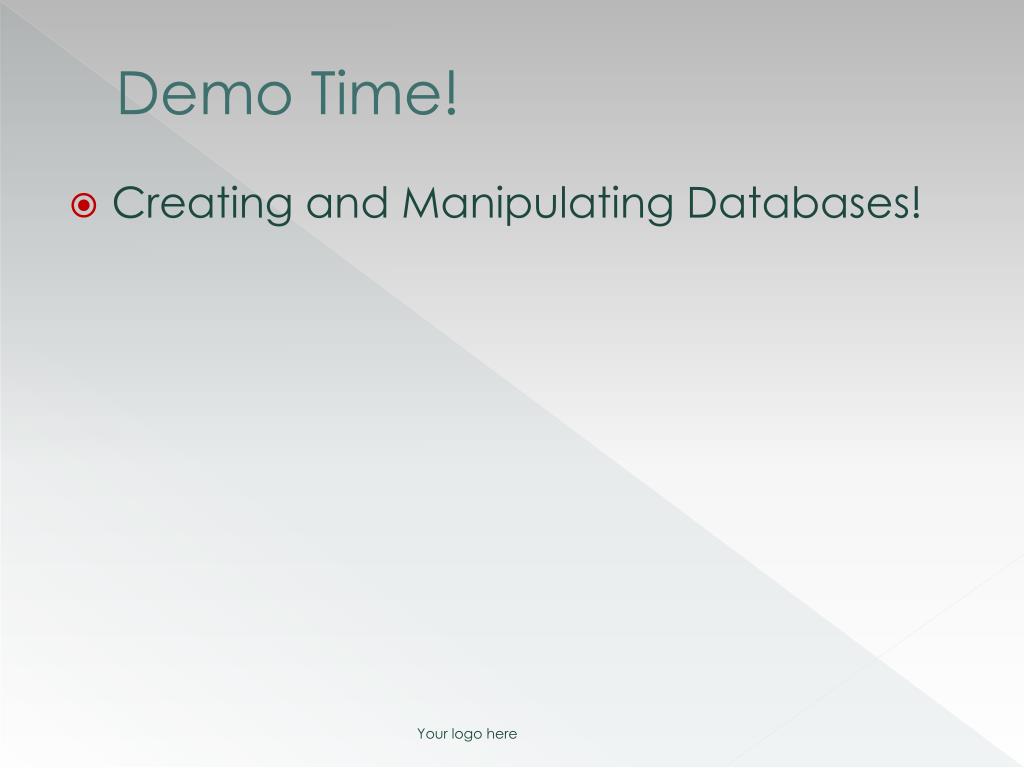Click the red bullet marker icon
This screenshot has height=768, width=1024.
point(84,206)
